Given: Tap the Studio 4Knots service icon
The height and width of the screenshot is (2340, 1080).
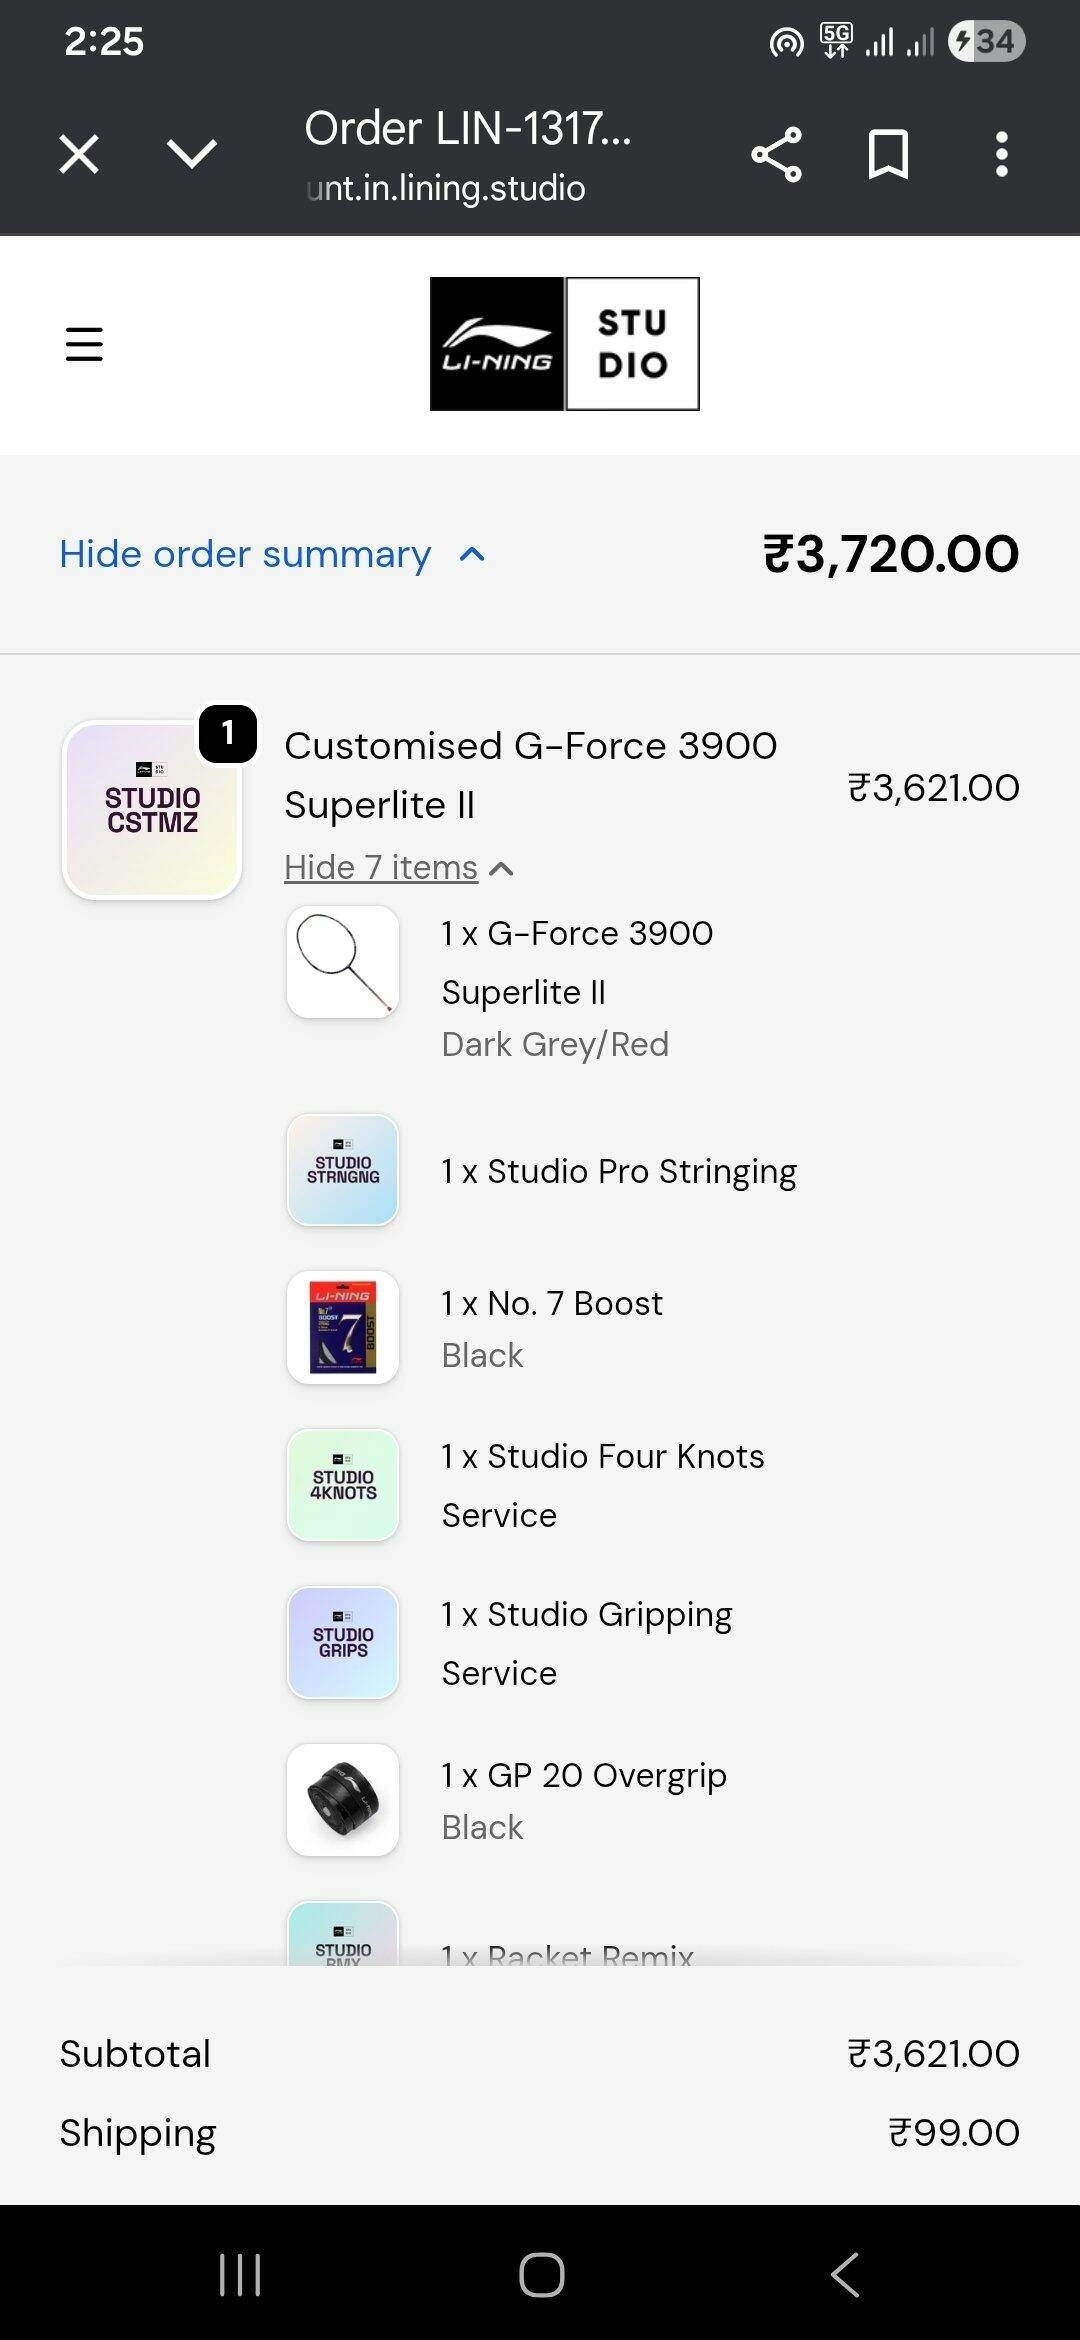Looking at the screenshot, I should [343, 1485].
